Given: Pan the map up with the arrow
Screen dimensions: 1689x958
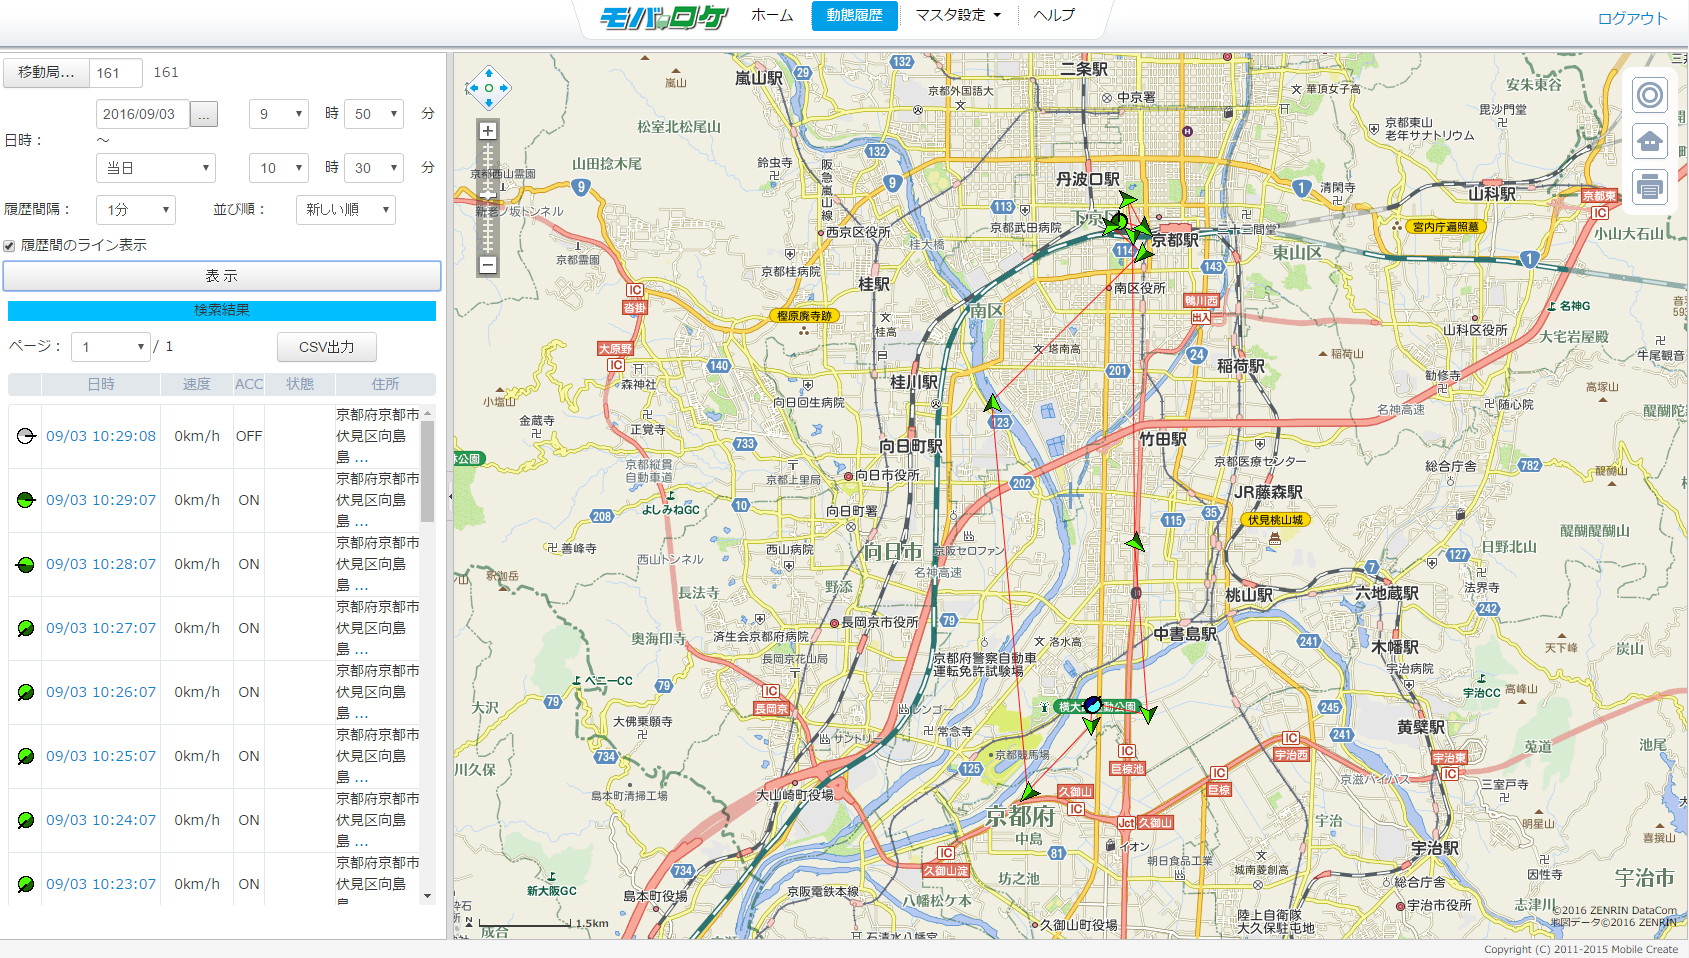Looking at the screenshot, I should (x=488, y=73).
